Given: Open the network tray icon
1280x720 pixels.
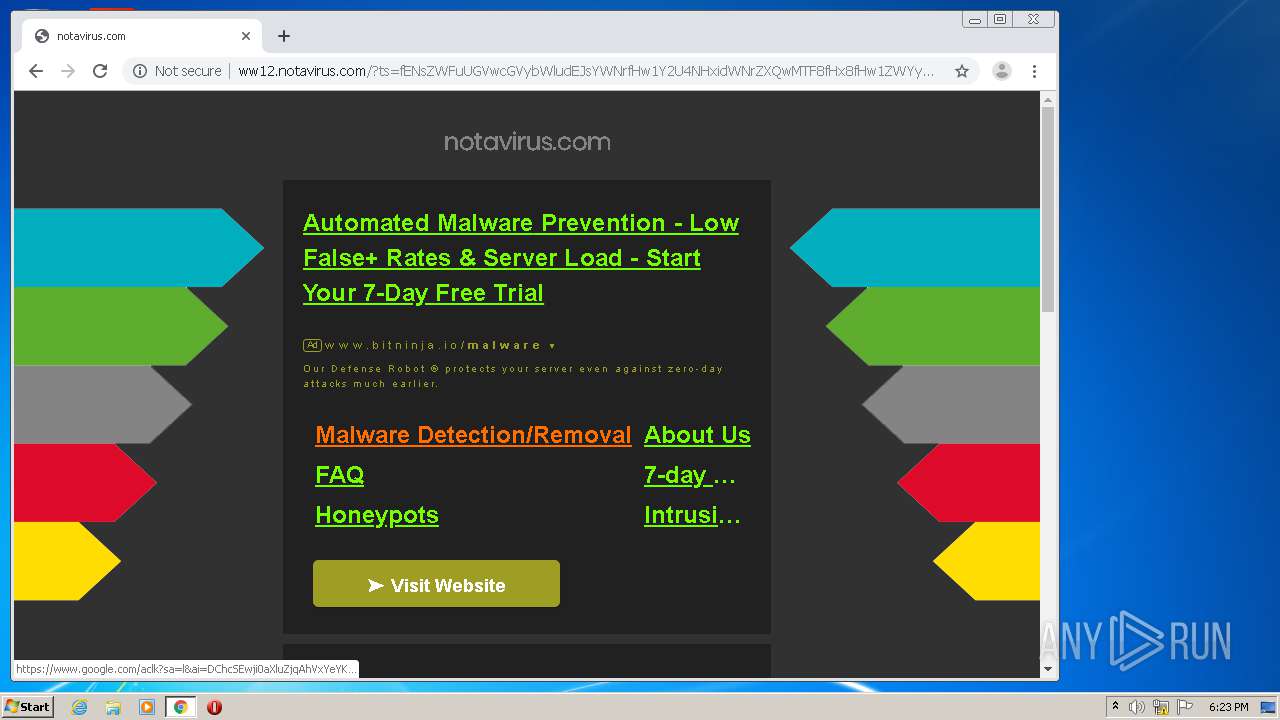Looking at the screenshot, I should (x=1161, y=707).
